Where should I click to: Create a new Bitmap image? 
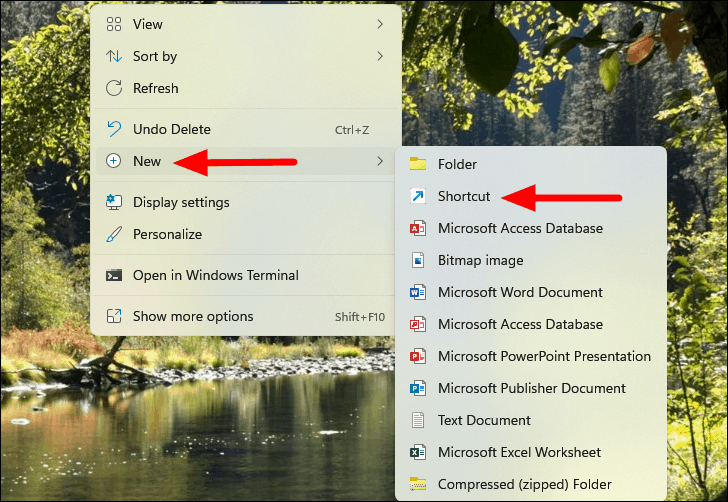click(480, 260)
